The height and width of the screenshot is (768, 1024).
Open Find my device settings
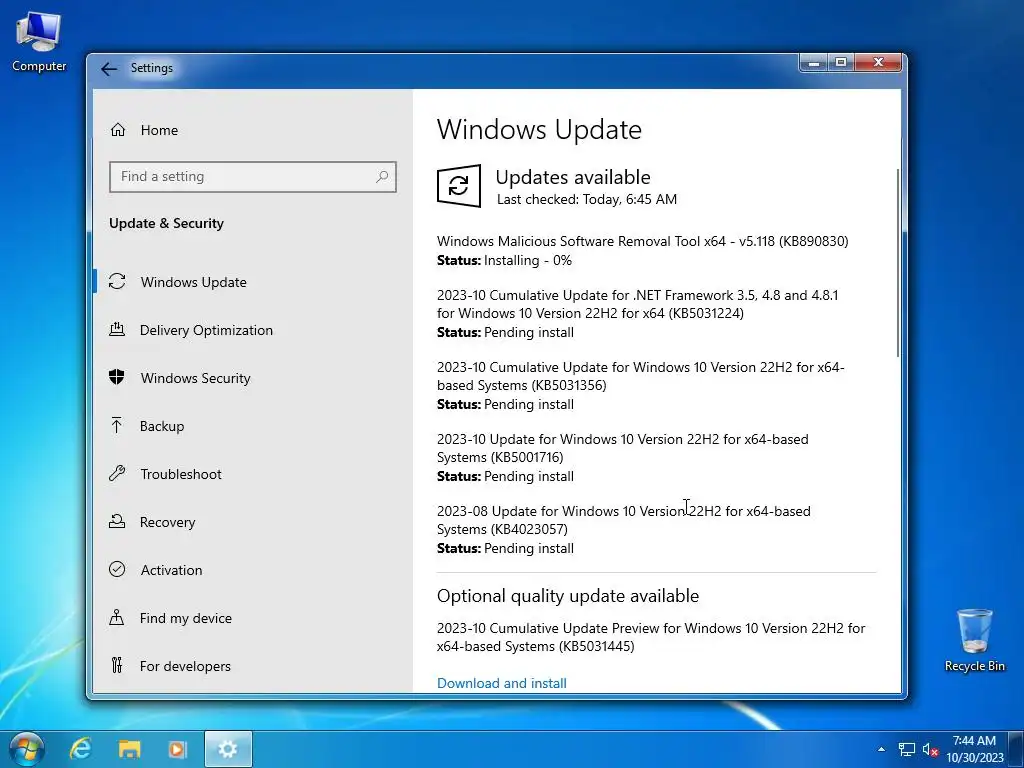click(x=185, y=618)
